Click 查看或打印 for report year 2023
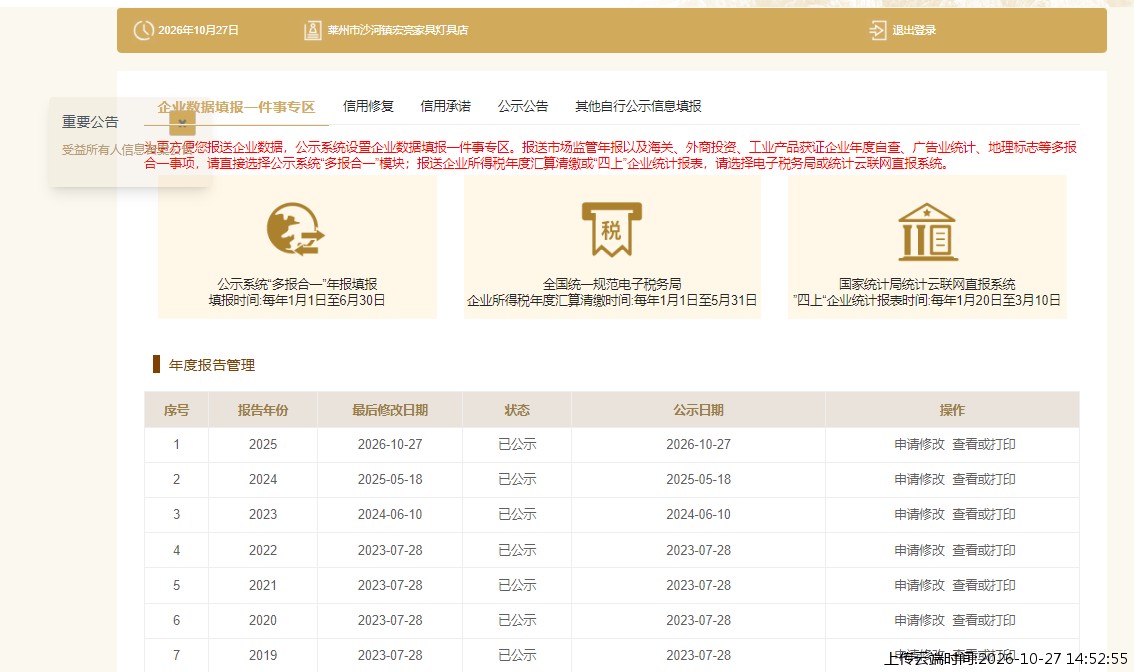This screenshot has width=1134, height=672. [984, 514]
